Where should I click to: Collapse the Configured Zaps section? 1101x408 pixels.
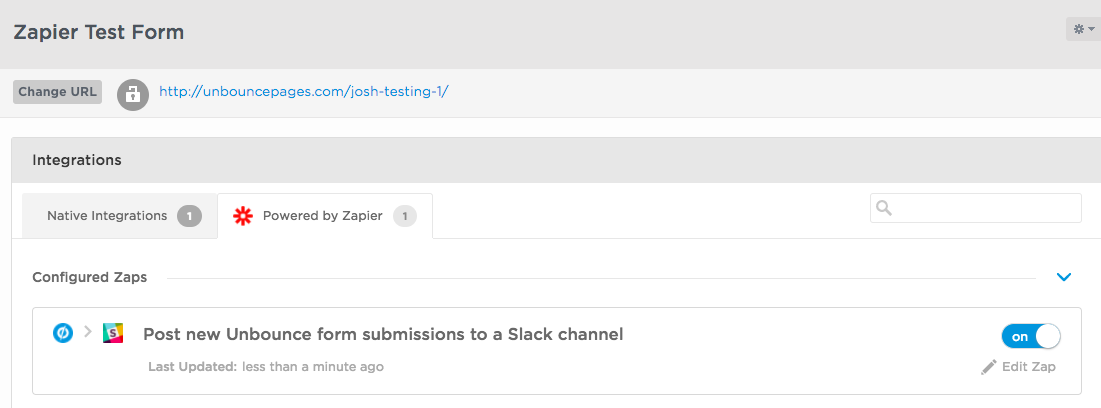(x=1064, y=277)
